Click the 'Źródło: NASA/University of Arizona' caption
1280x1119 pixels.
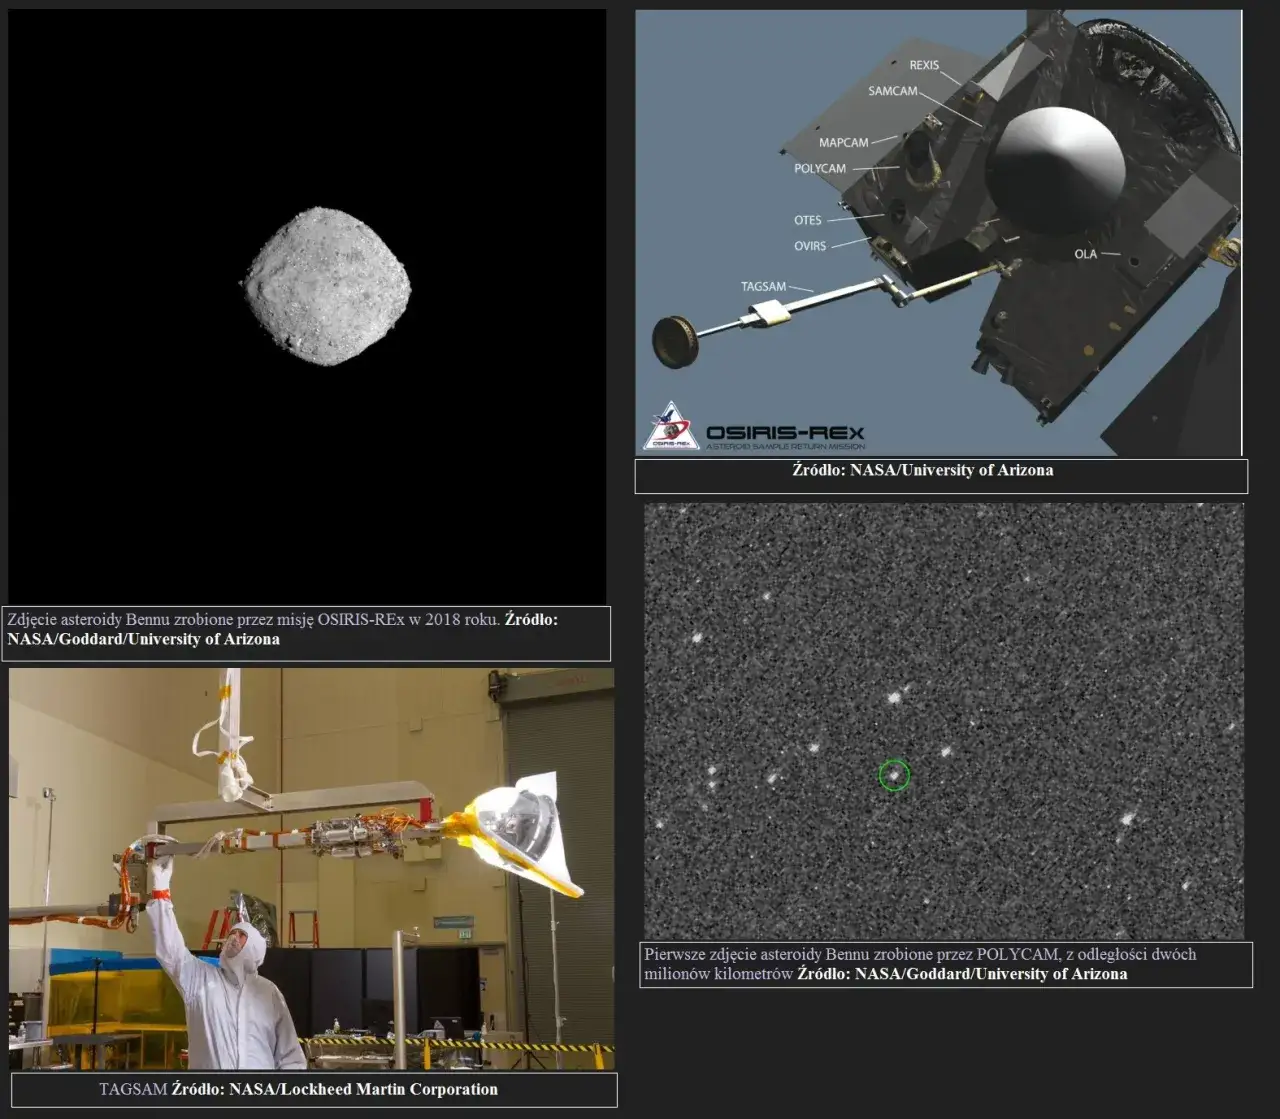point(922,470)
